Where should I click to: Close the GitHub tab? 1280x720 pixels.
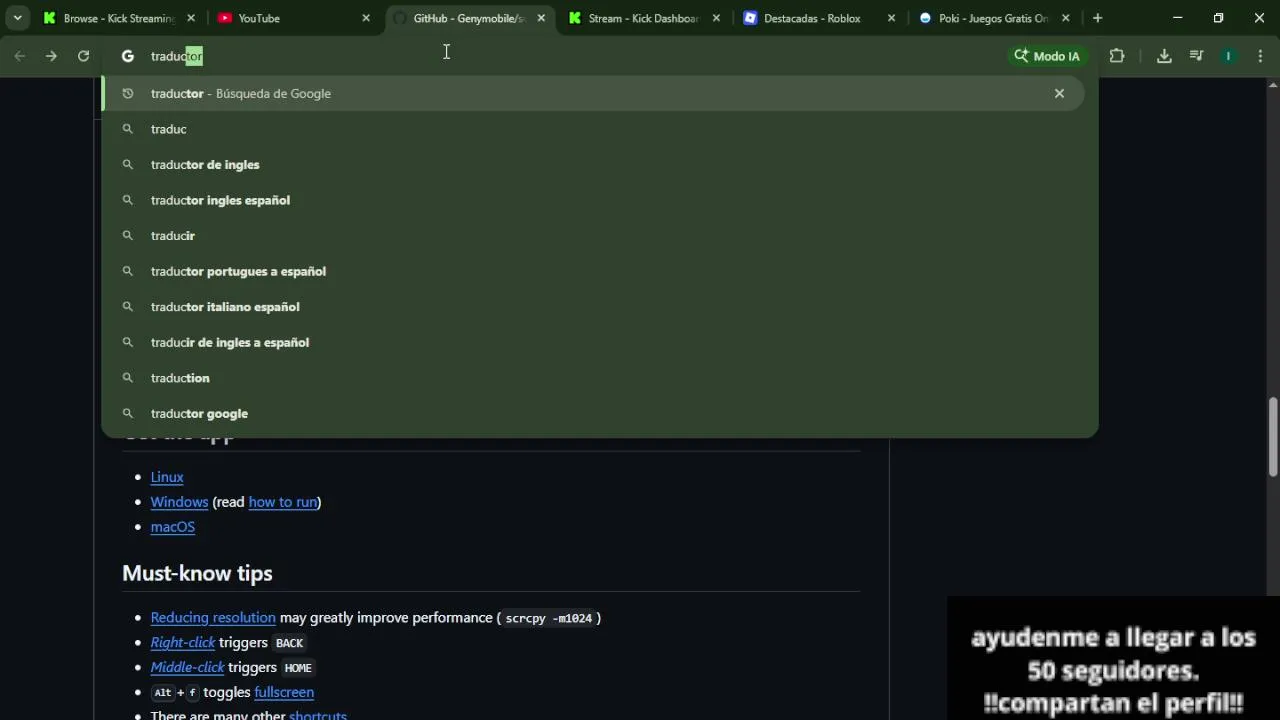click(541, 18)
